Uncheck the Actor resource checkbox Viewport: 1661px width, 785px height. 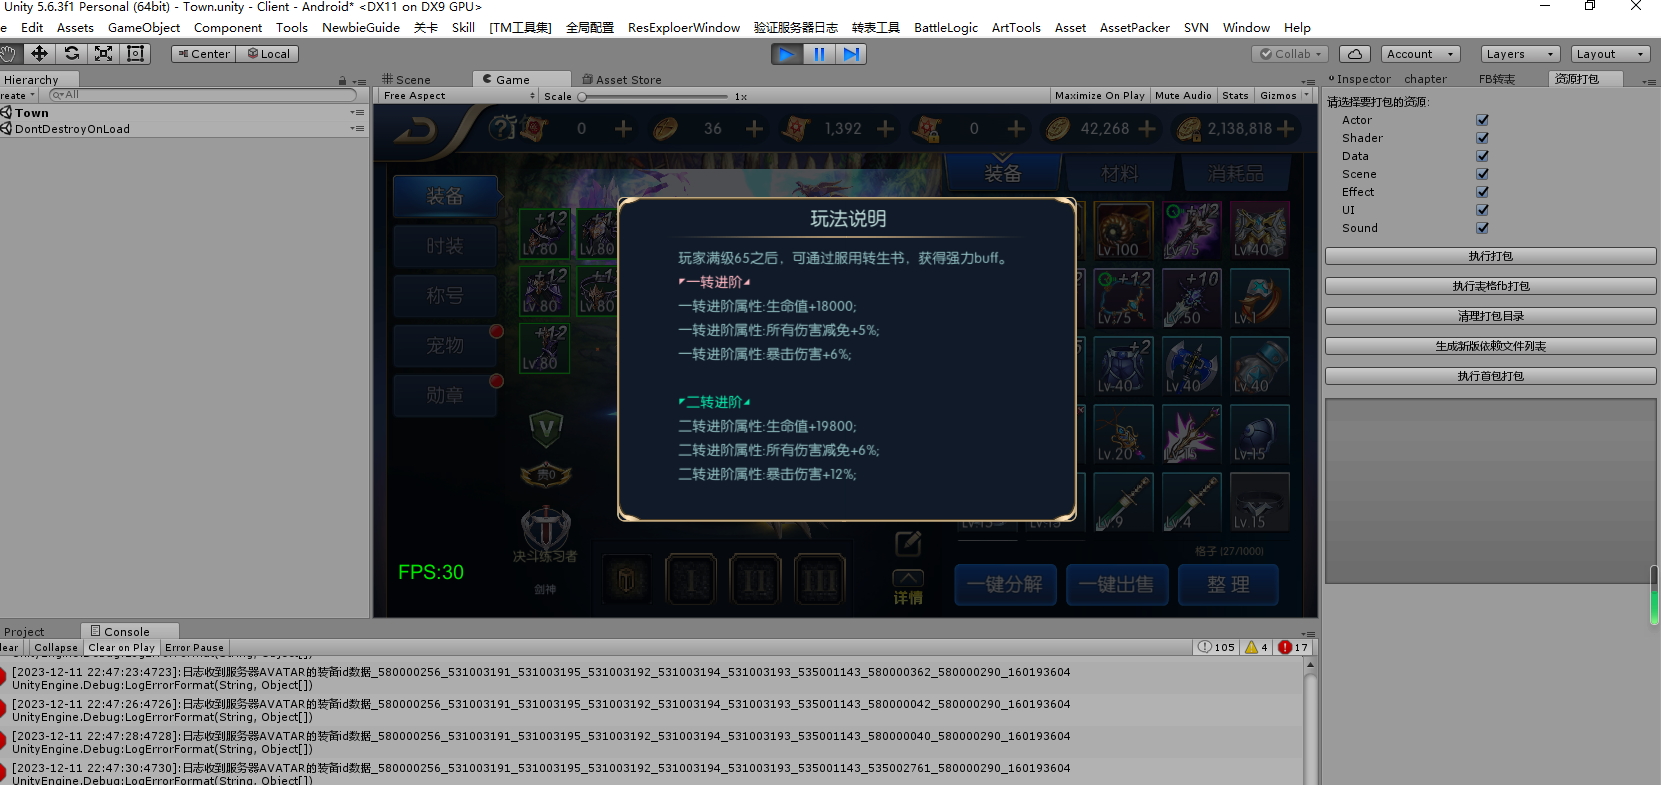coord(1482,120)
